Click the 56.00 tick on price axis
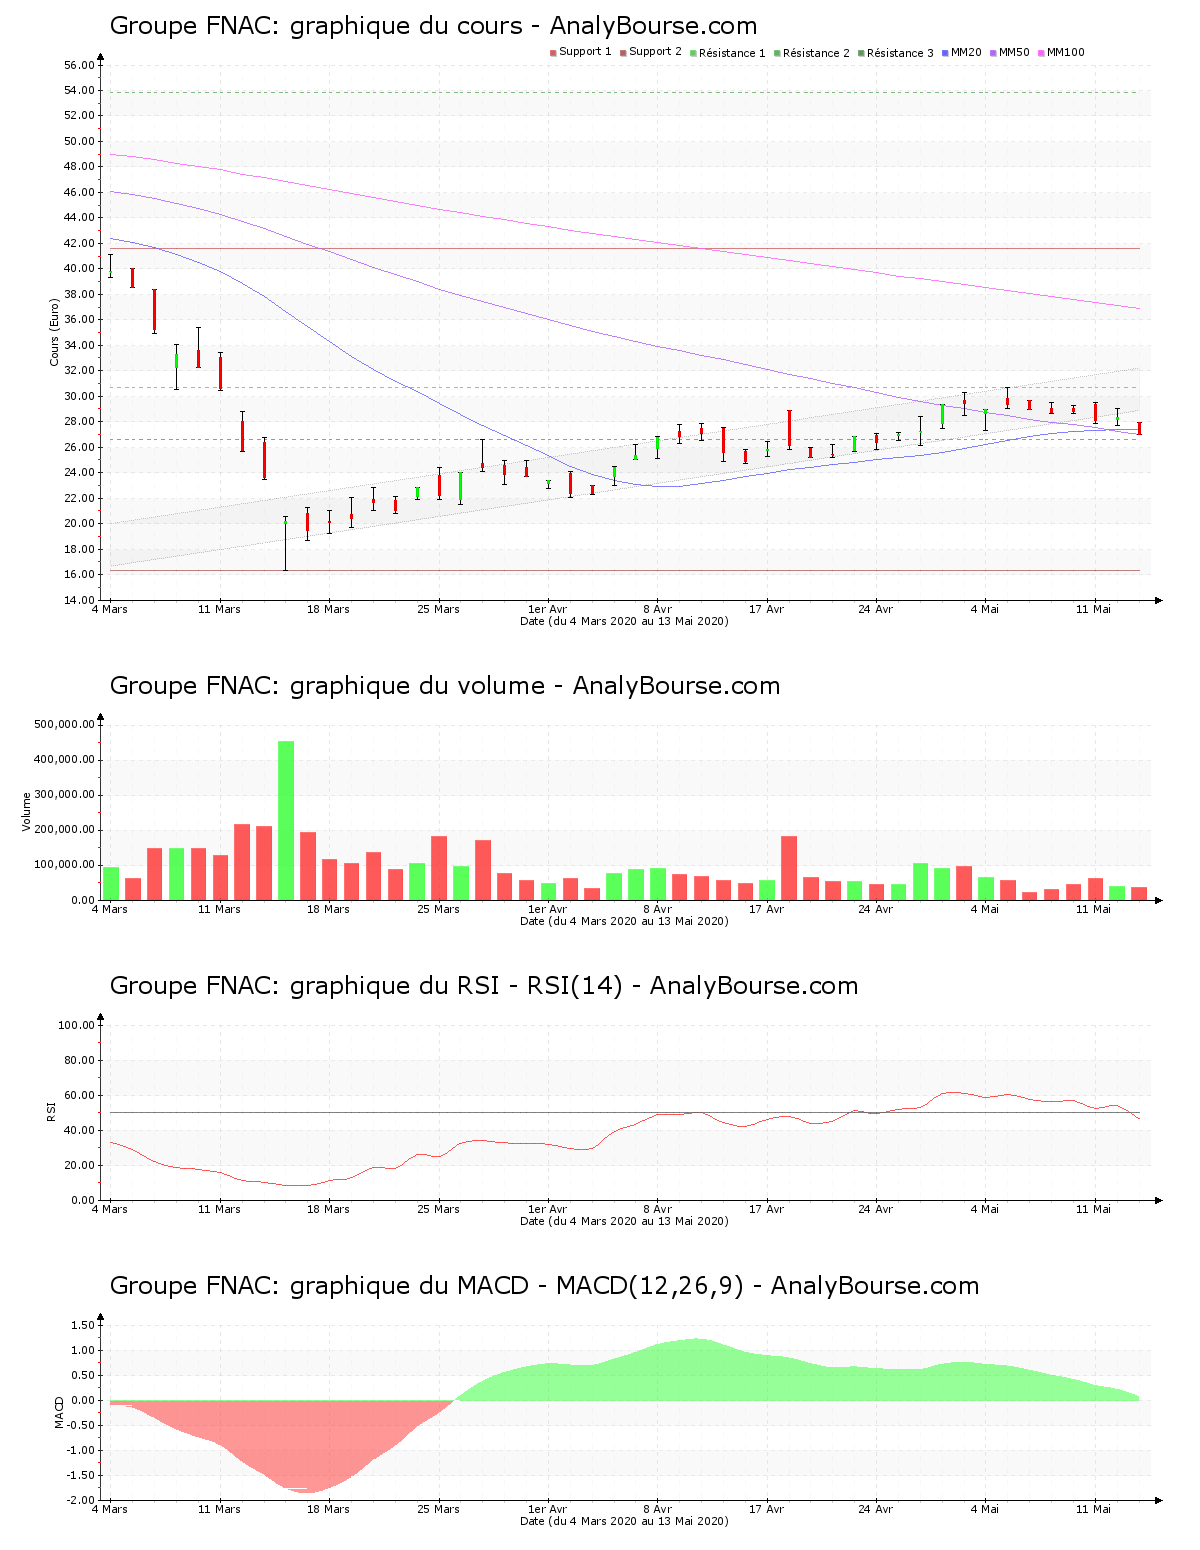1200x1550 pixels. (x=80, y=65)
